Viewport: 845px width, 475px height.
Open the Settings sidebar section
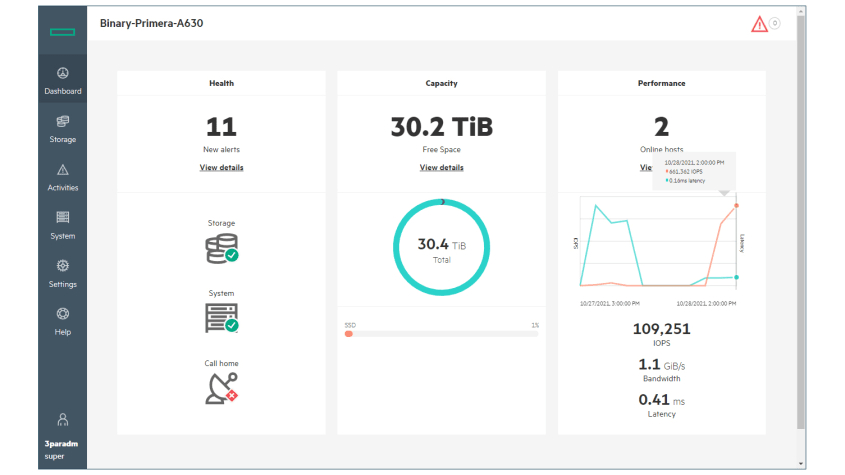pyautogui.click(x=63, y=274)
